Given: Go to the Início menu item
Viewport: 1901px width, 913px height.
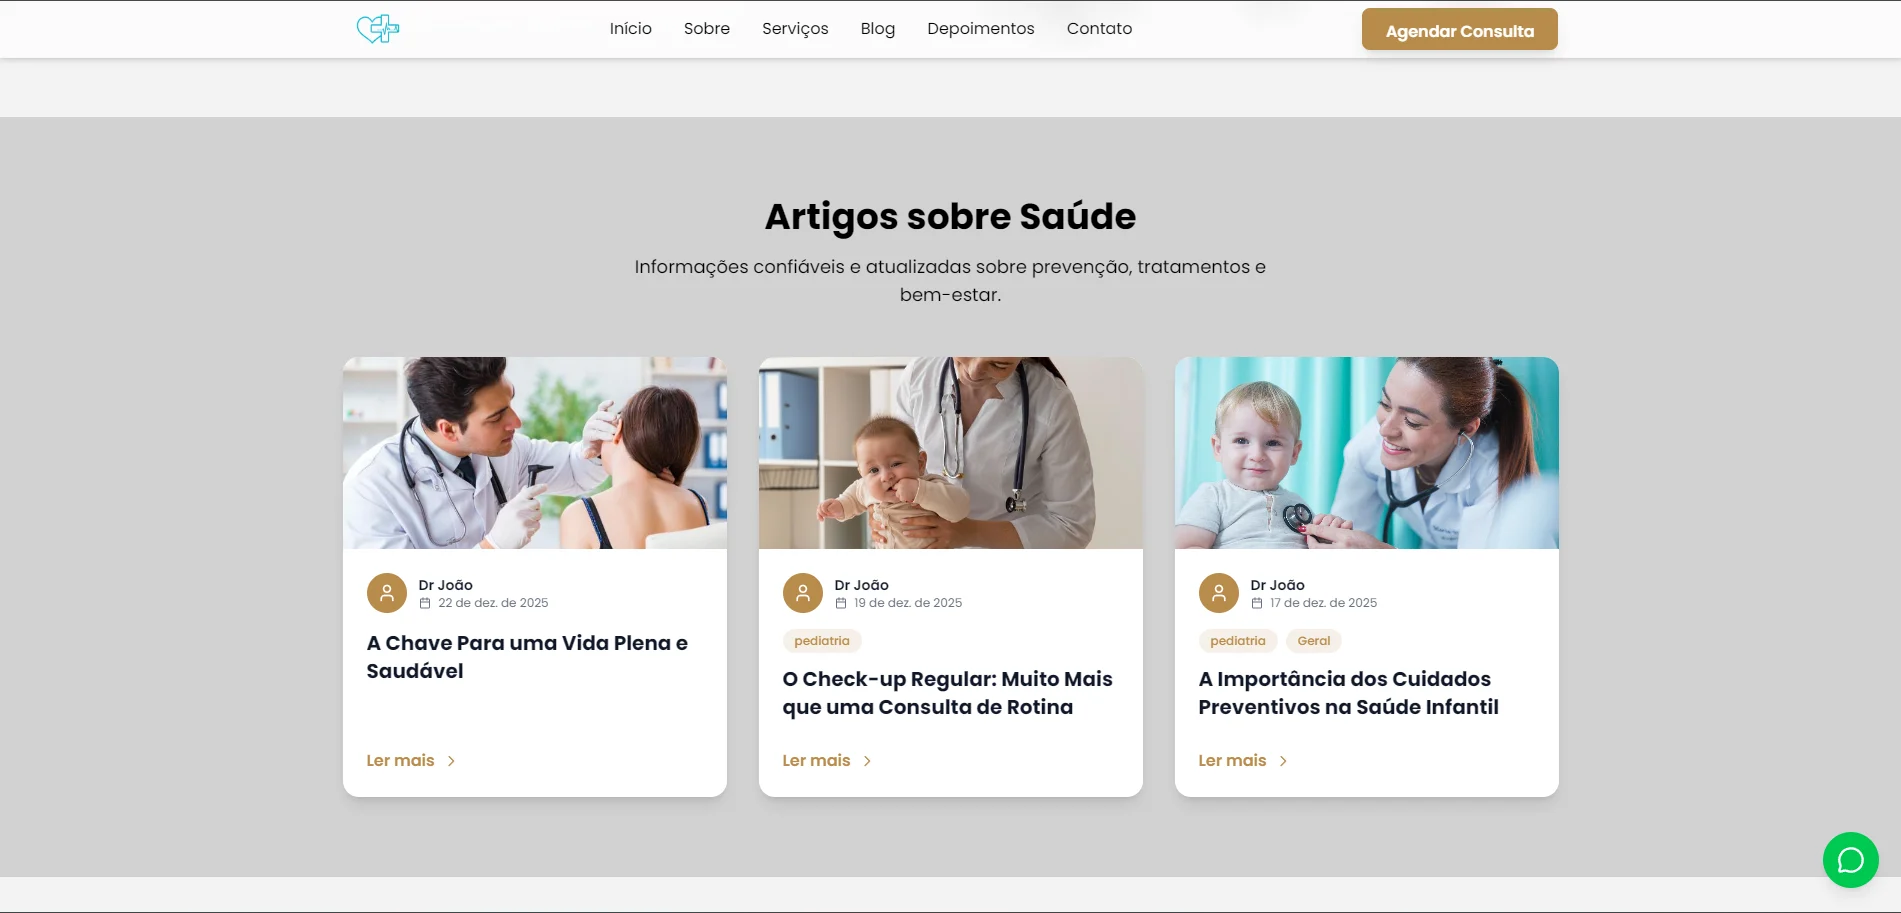Looking at the screenshot, I should pos(630,29).
